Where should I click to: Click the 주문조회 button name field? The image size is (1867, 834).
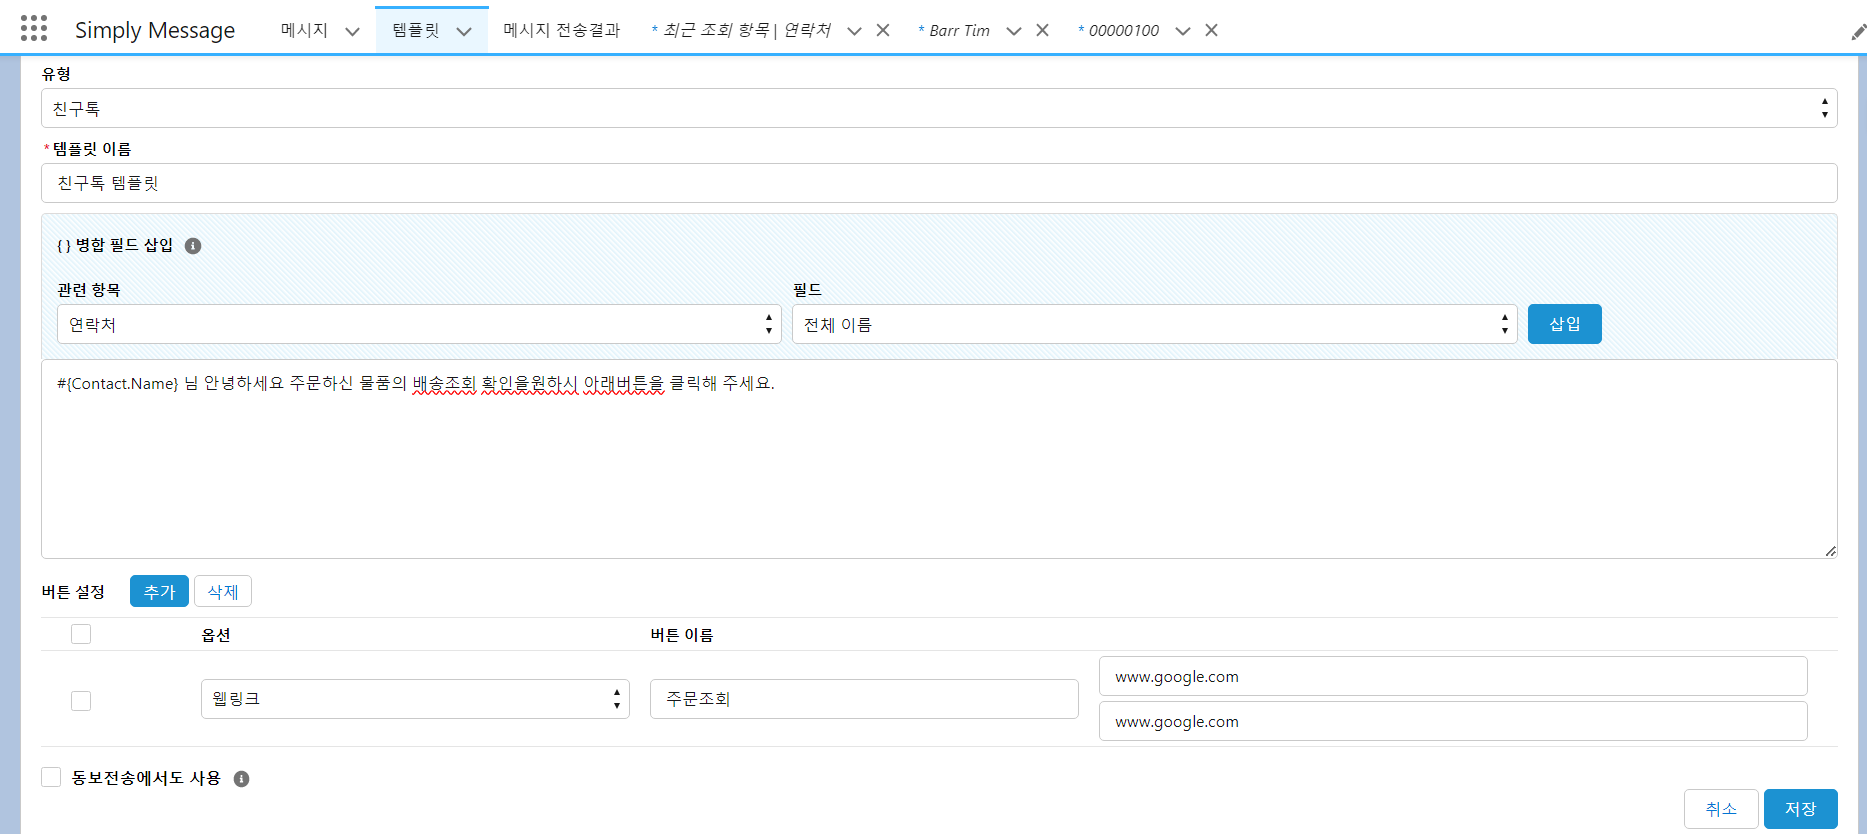[863, 699]
